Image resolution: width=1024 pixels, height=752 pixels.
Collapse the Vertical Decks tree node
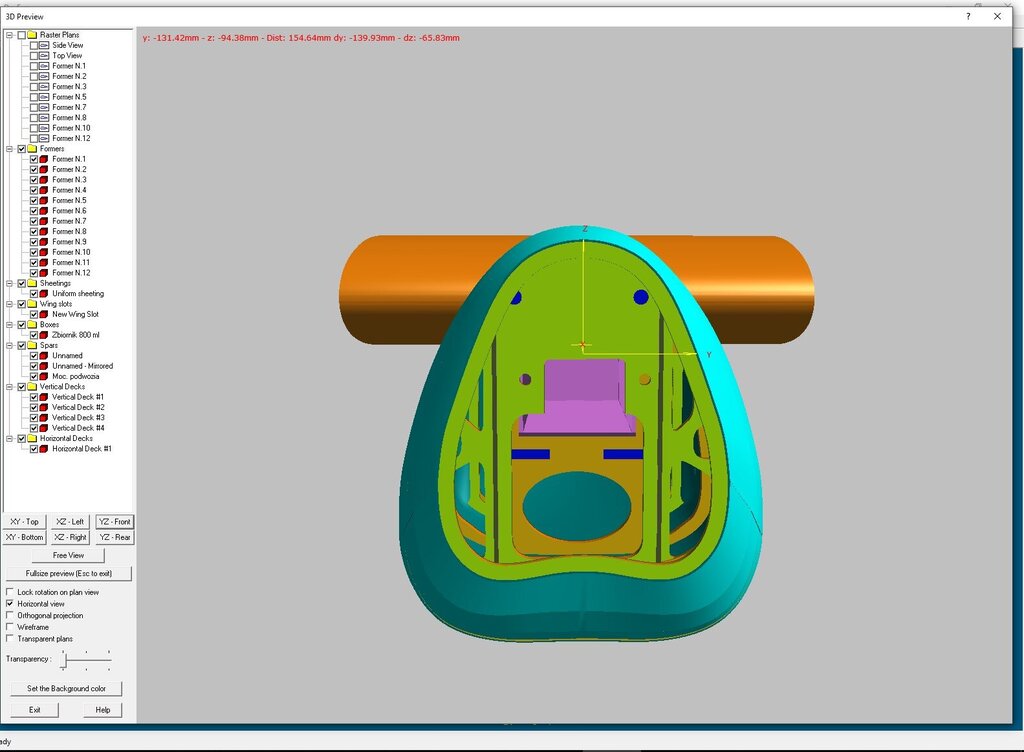[x=9, y=385]
